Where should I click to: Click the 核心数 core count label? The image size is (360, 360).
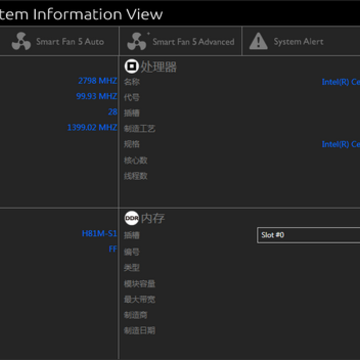point(136,161)
